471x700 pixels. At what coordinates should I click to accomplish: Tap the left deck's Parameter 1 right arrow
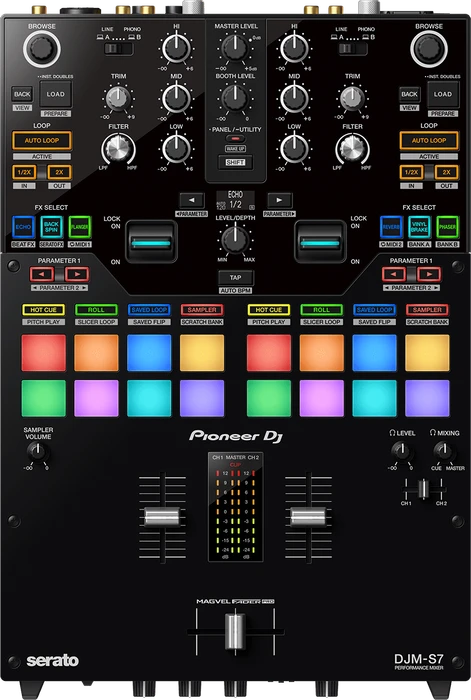[x=77, y=274]
